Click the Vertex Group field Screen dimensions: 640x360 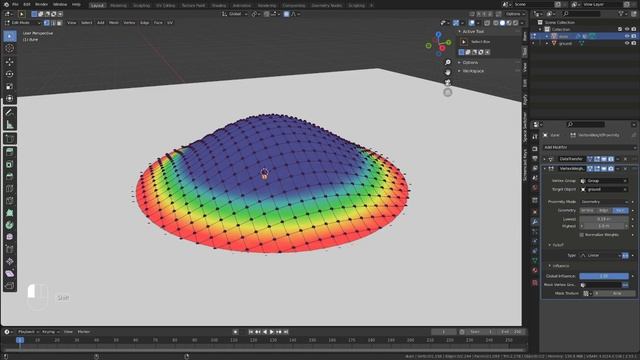point(604,181)
